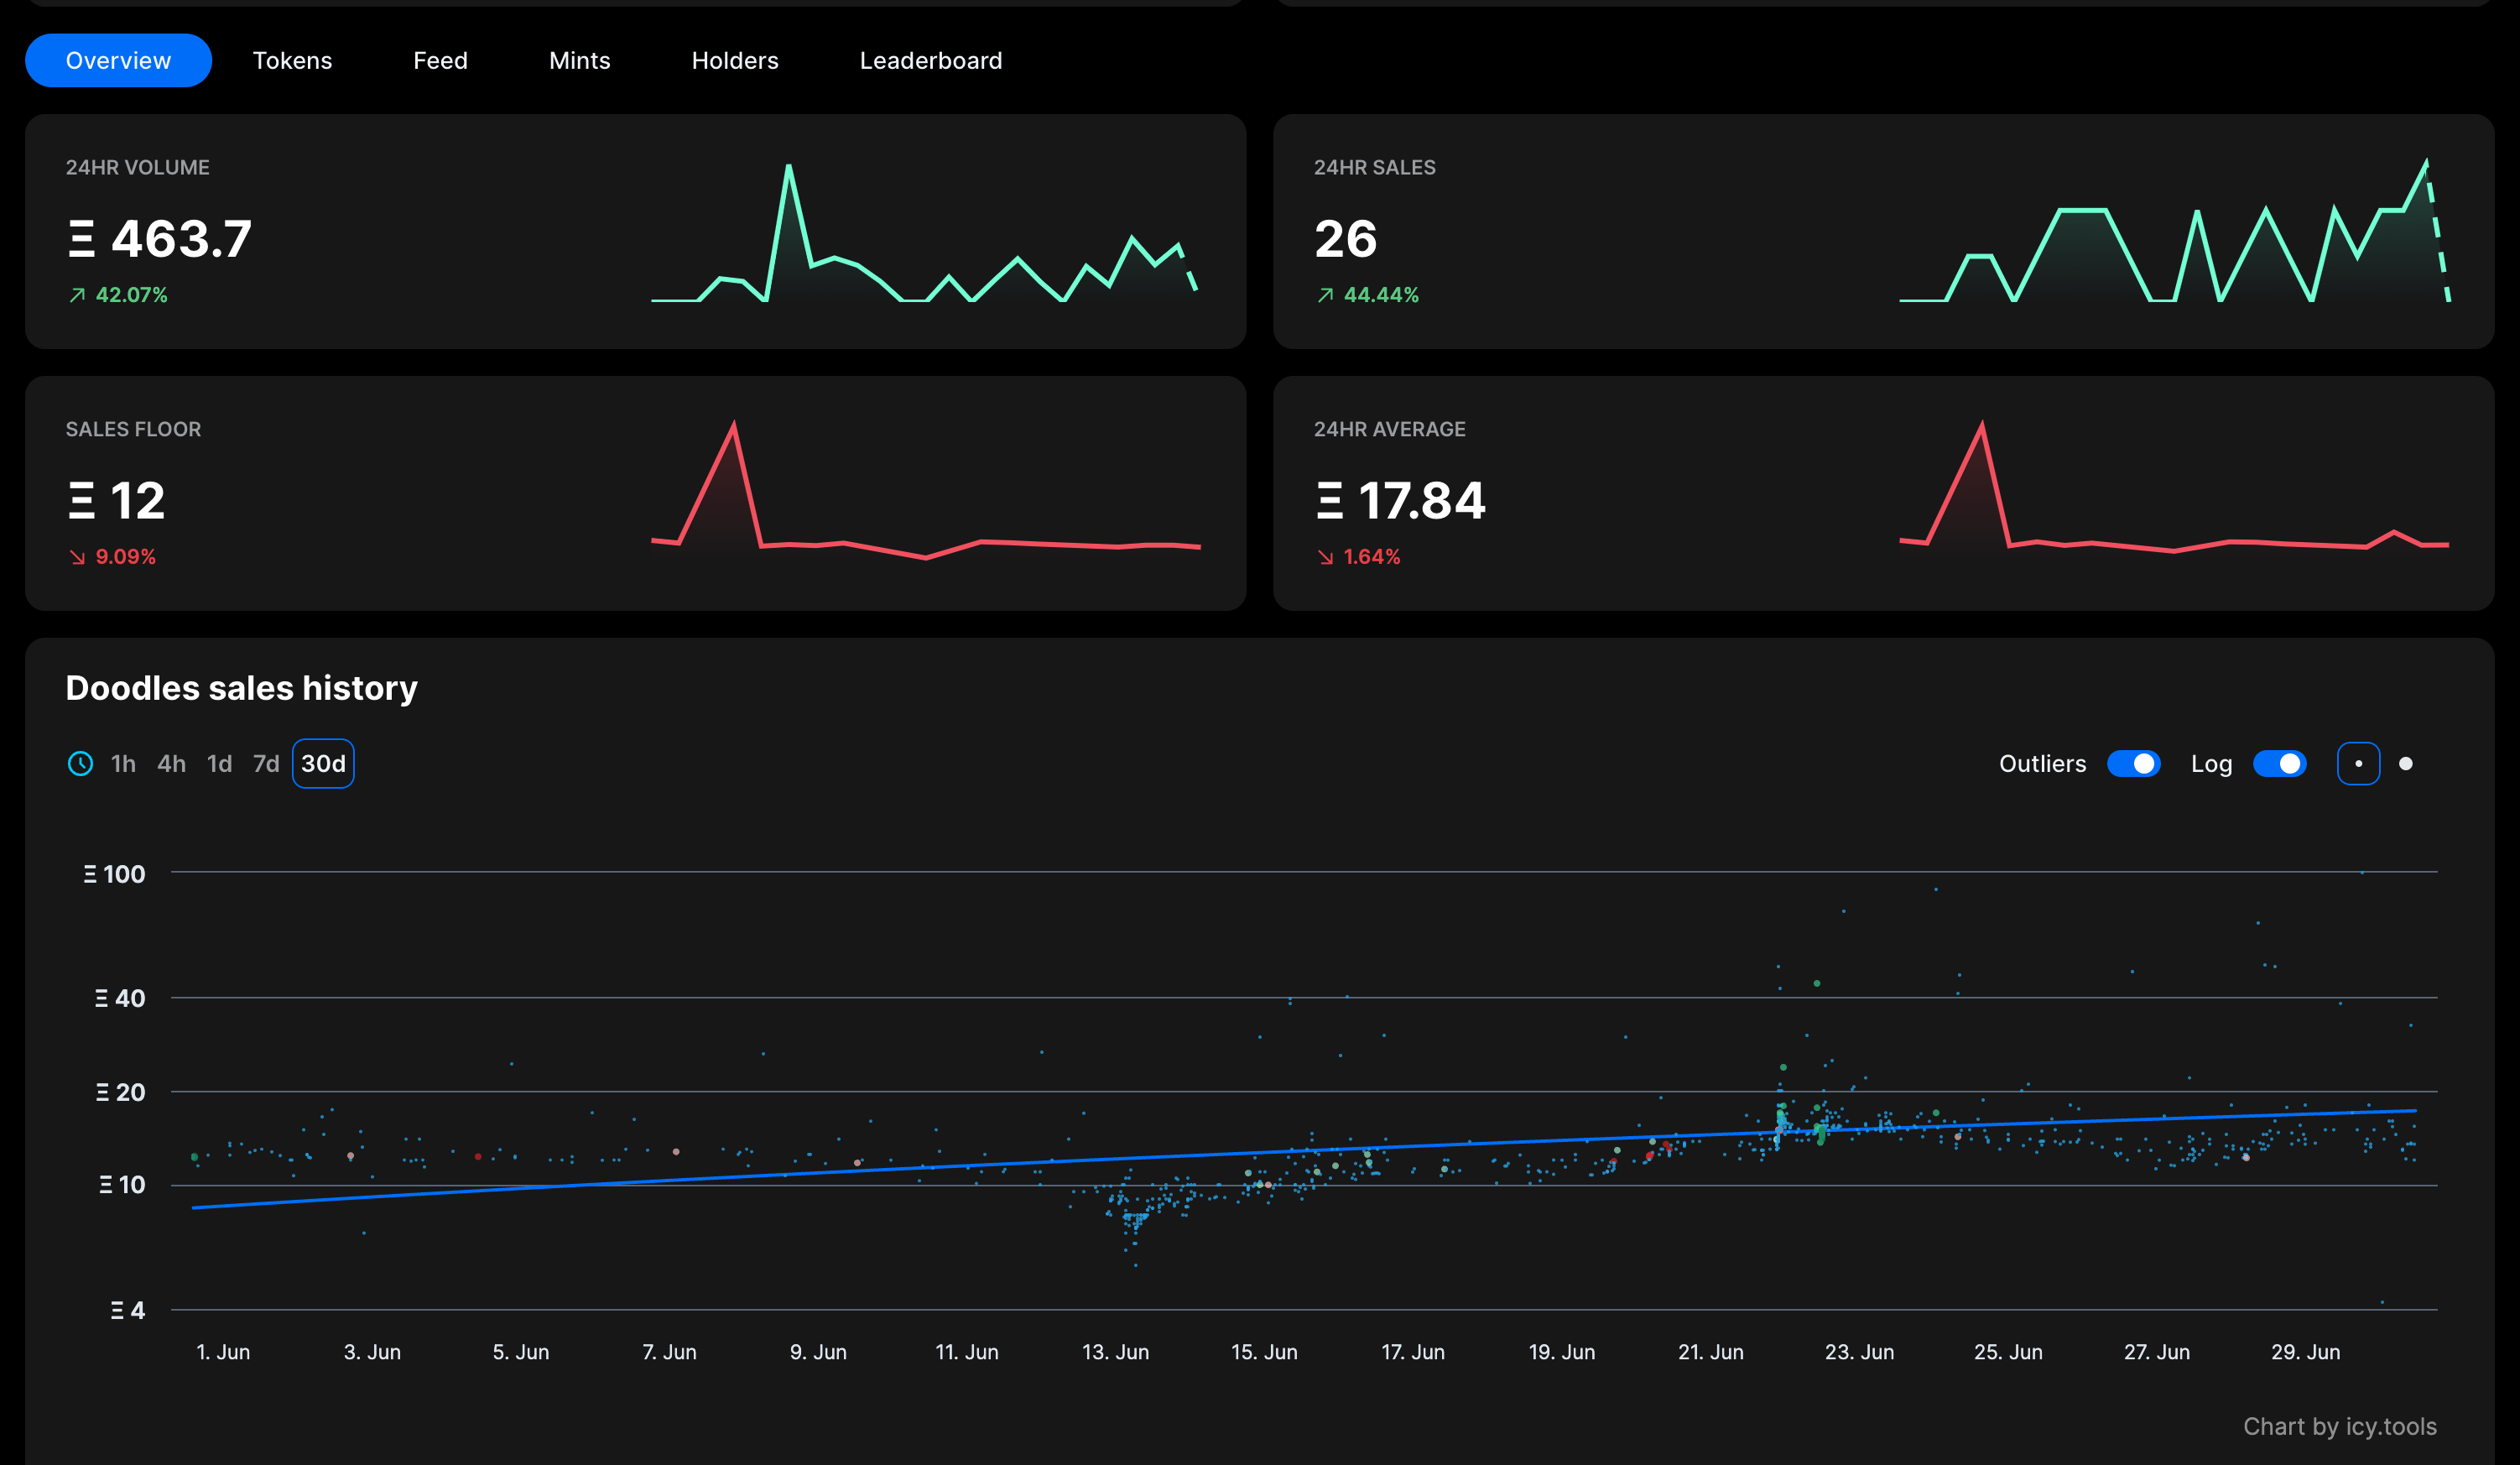This screenshot has width=2520, height=1465.
Task: Switch to the Tokens tab
Action: point(292,60)
